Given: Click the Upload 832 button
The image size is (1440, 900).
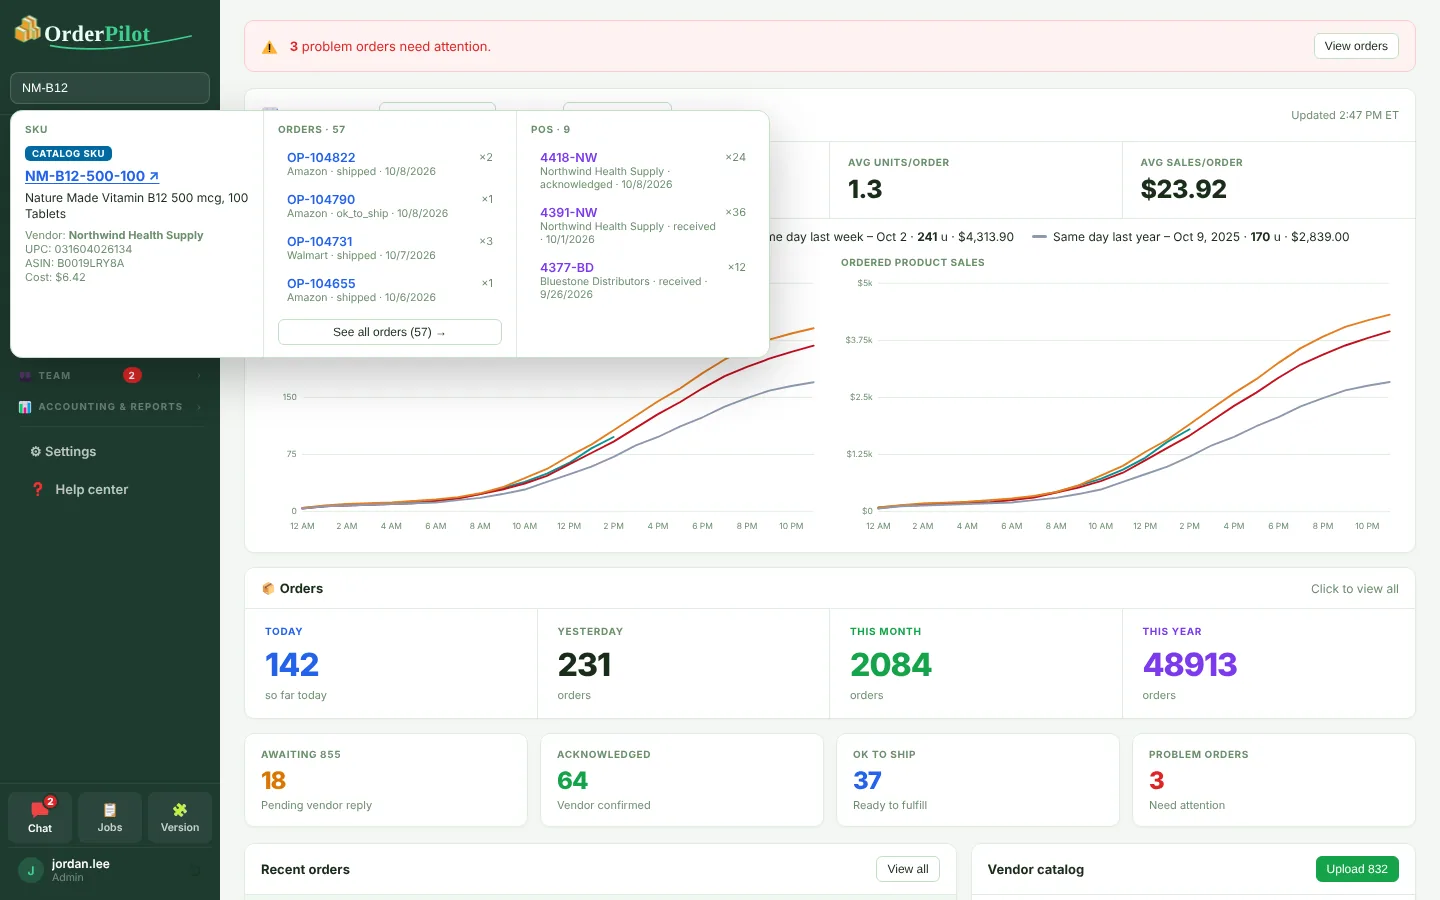Looking at the screenshot, I should click(x=1357, y=869).
